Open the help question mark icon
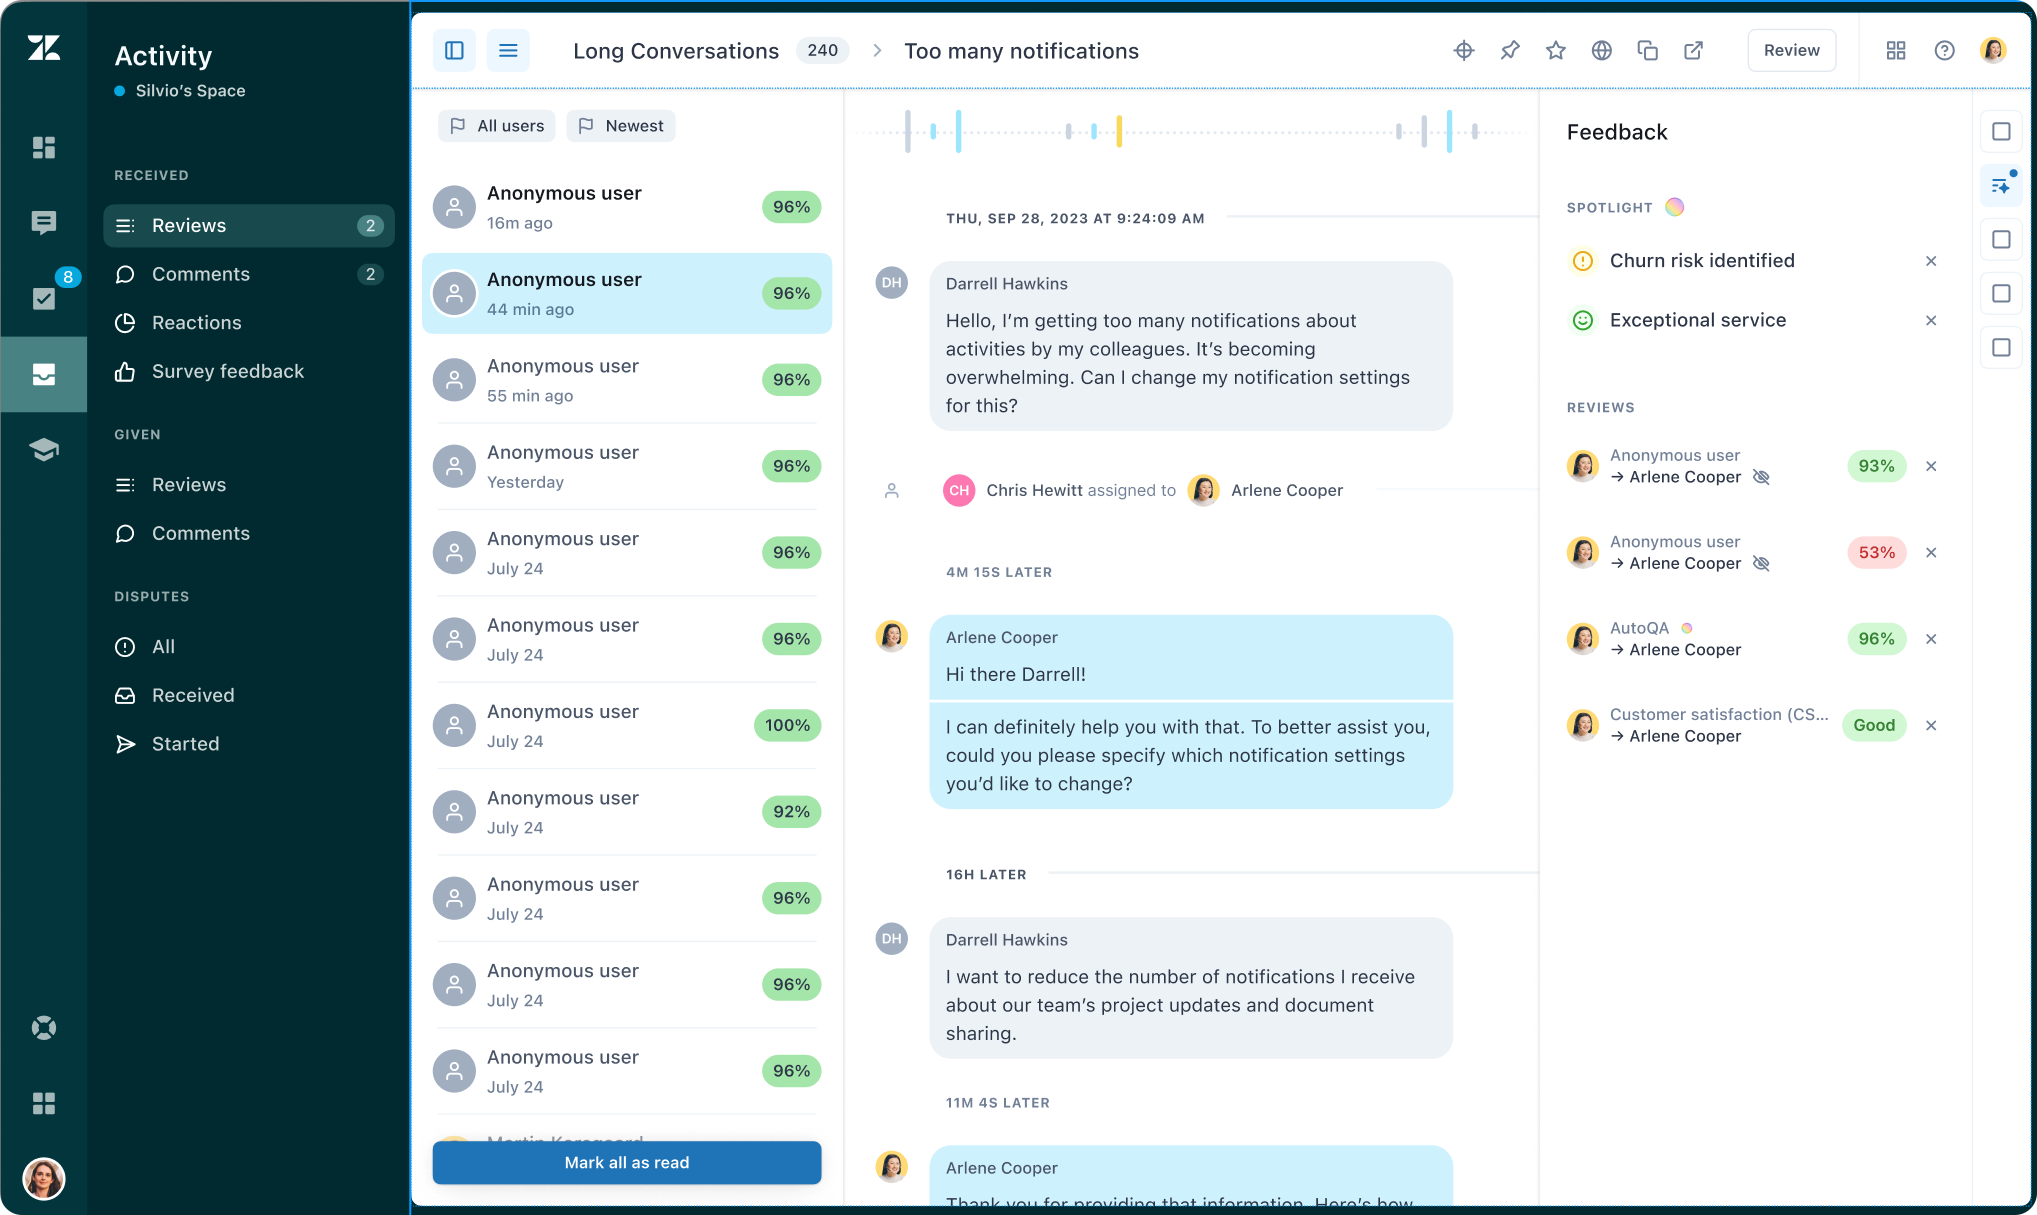Image resolution: width=2037 pixels, height=1215 pixels. pyautogui.click(x=1944, y=51)
